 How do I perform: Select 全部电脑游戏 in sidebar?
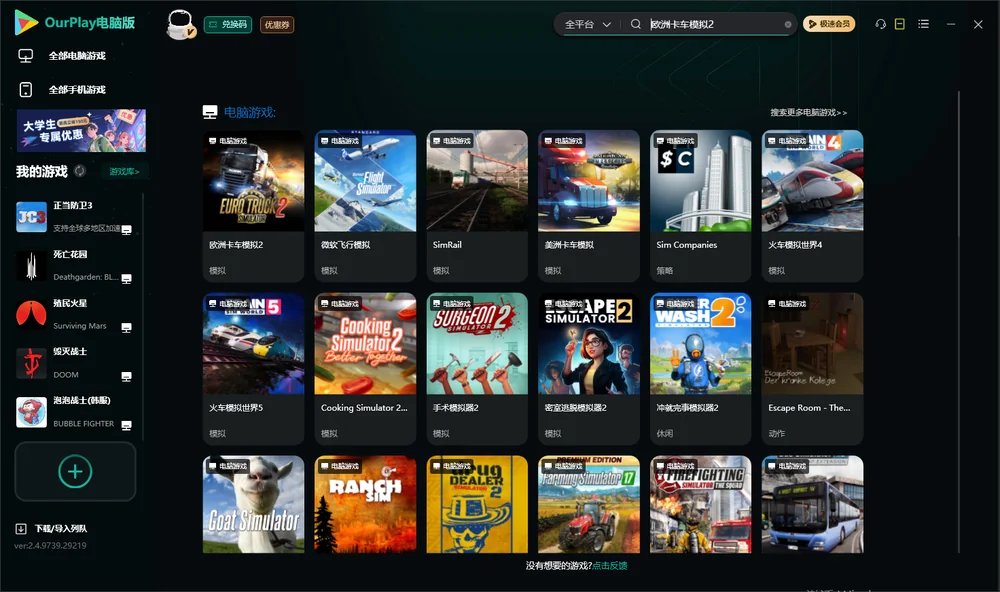coord(77,56)
